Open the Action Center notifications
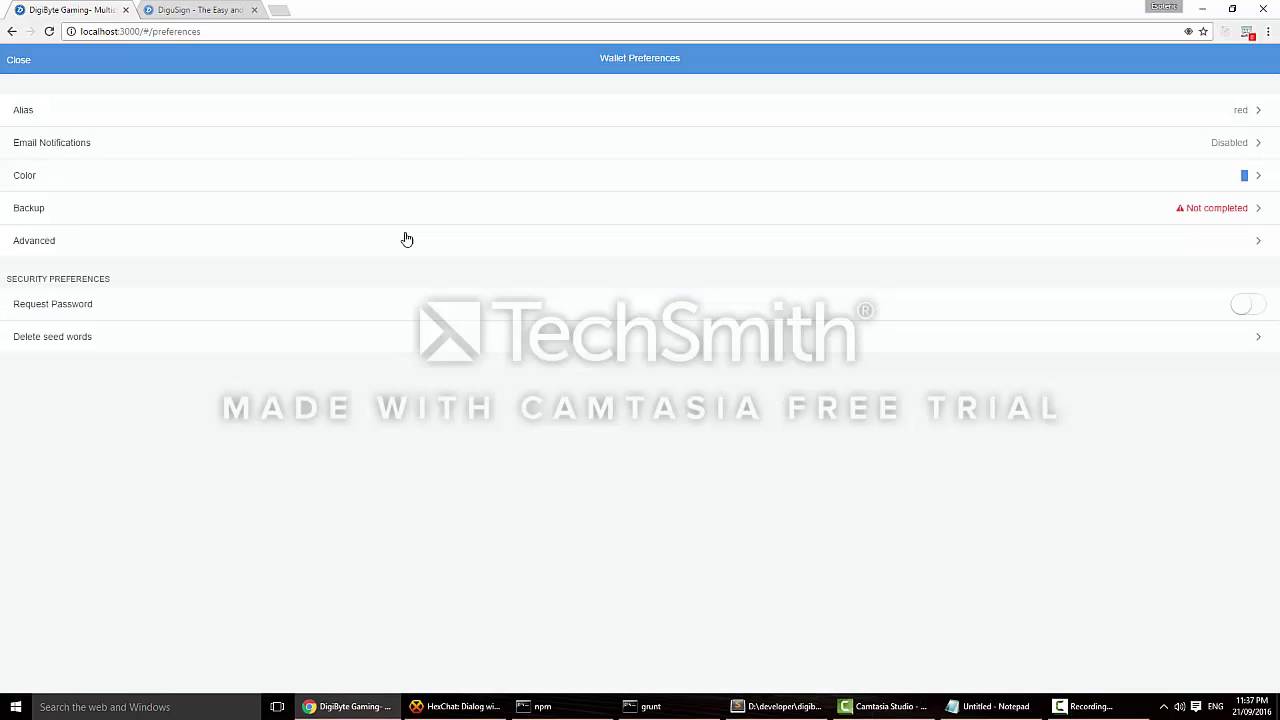The image size is (1280, 720). pyautogui.click(x=1195, y=706)
